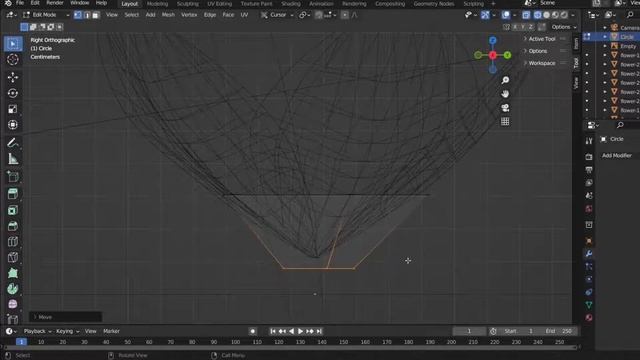Screen dimensions: 640x360
Task: Jump to the end frame
Action: pos(319,331)
